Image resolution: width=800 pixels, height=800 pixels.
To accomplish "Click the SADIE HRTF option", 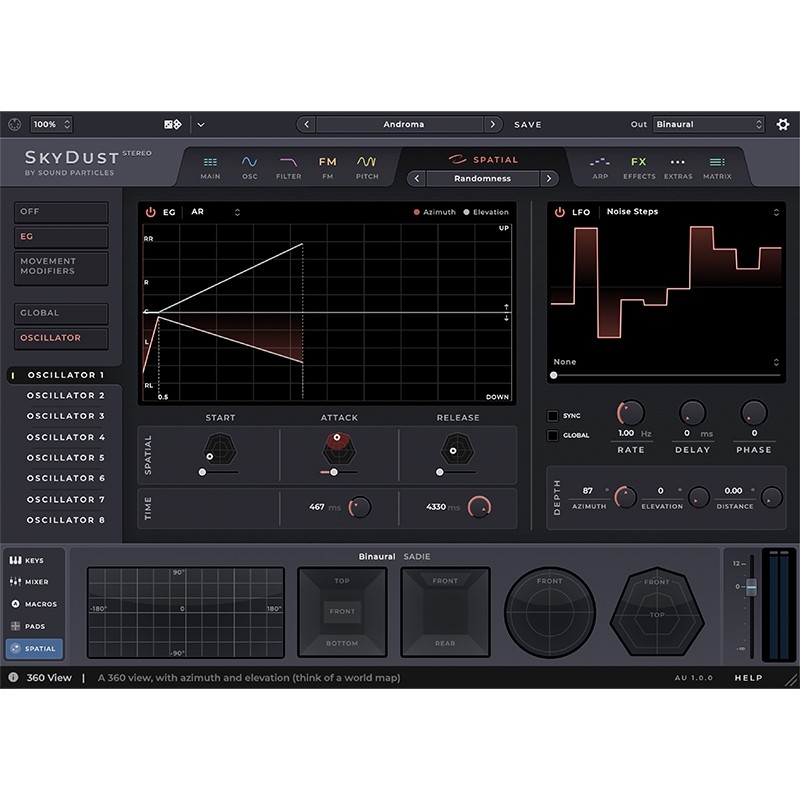I will click(417, 557).
